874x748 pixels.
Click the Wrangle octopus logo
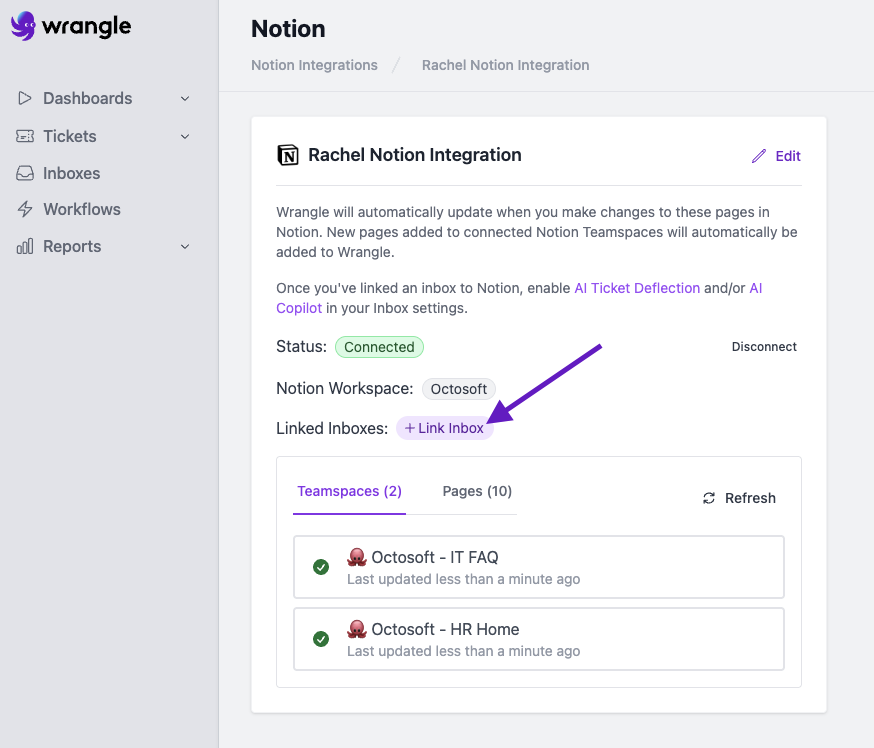pyautogui.click(x=23, y=26)
